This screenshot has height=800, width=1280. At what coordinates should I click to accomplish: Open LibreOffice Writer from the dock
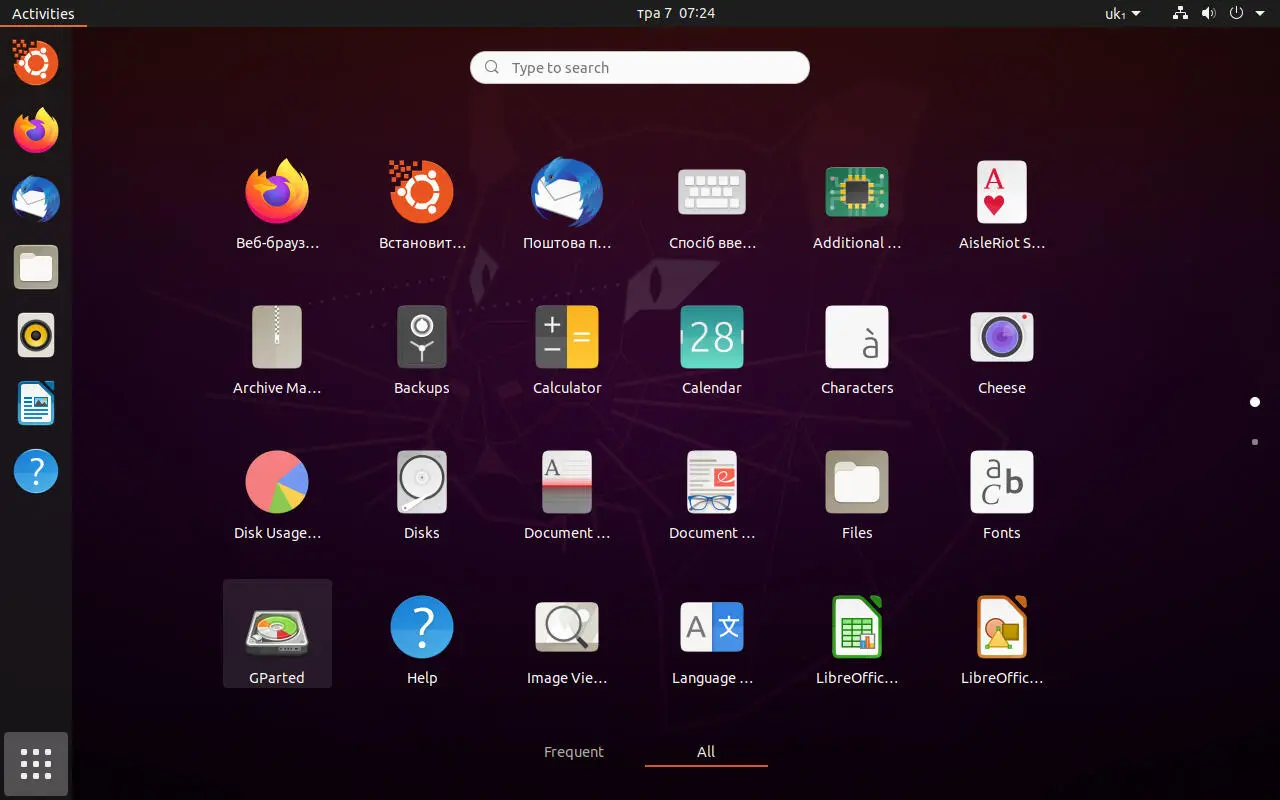pos(36,403)
